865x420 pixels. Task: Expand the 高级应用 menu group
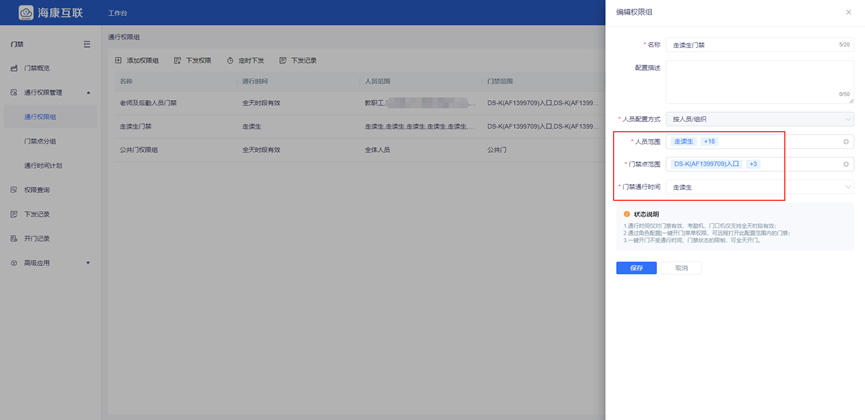point(88,263)
